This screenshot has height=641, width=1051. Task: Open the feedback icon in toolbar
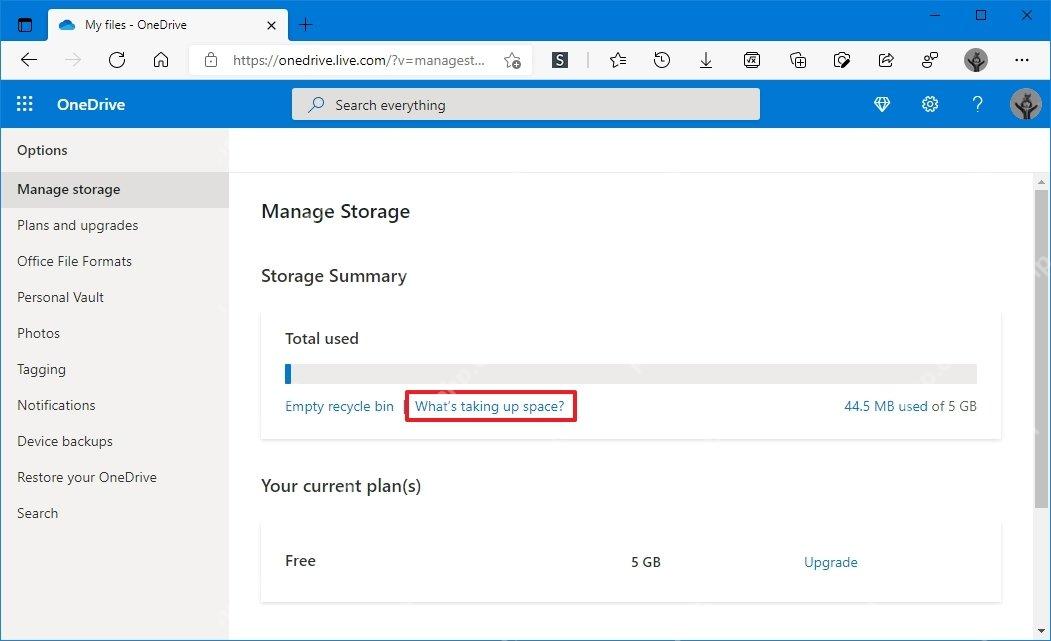(930, 60)
